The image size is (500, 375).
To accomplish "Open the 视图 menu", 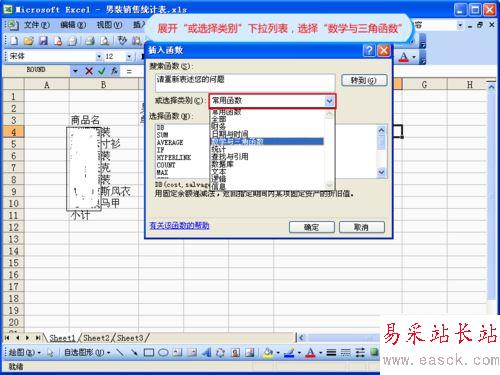I will click(x=109, y=25).
